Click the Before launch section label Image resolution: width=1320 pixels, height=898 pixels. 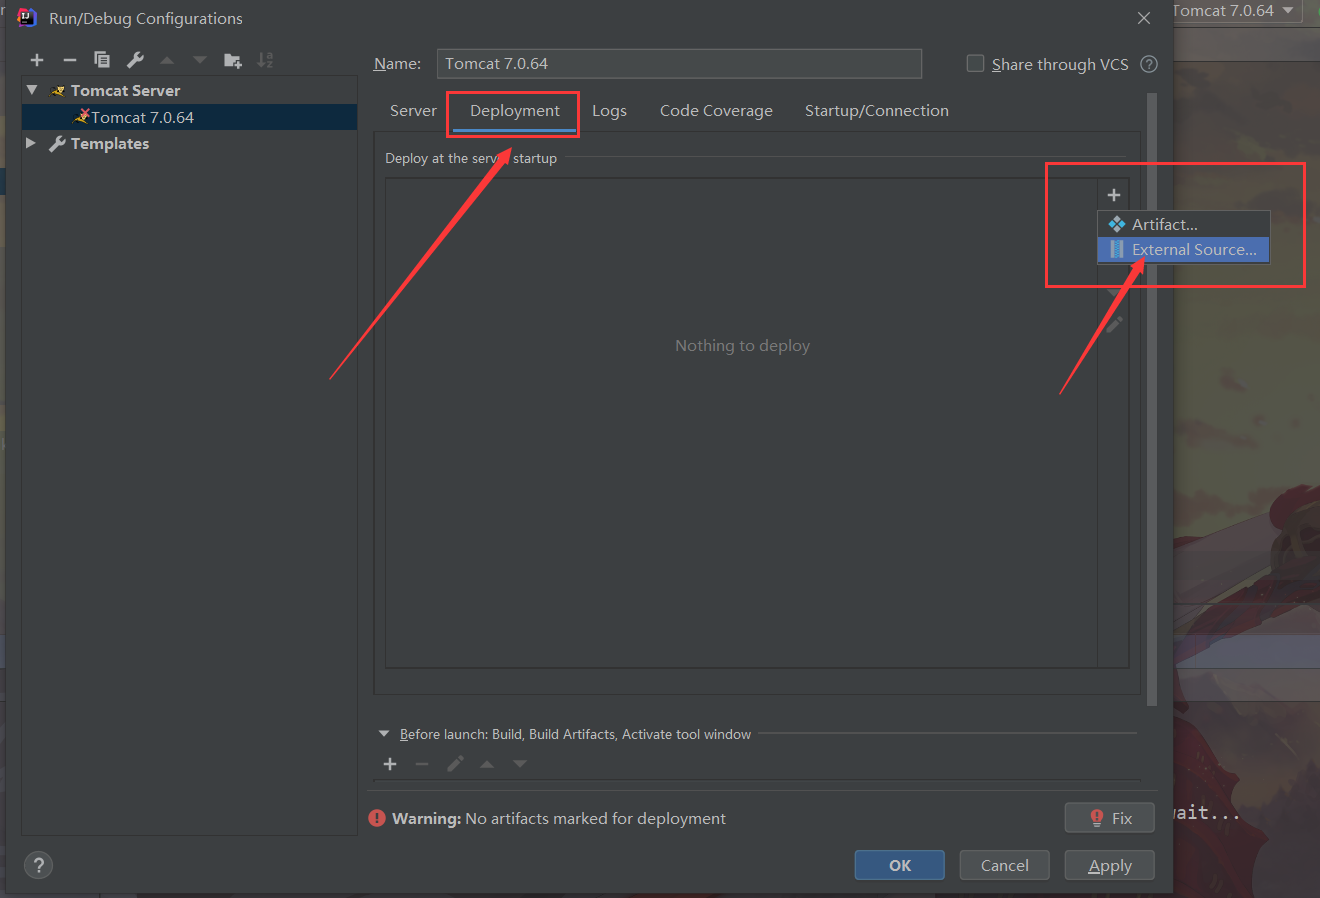575,734
